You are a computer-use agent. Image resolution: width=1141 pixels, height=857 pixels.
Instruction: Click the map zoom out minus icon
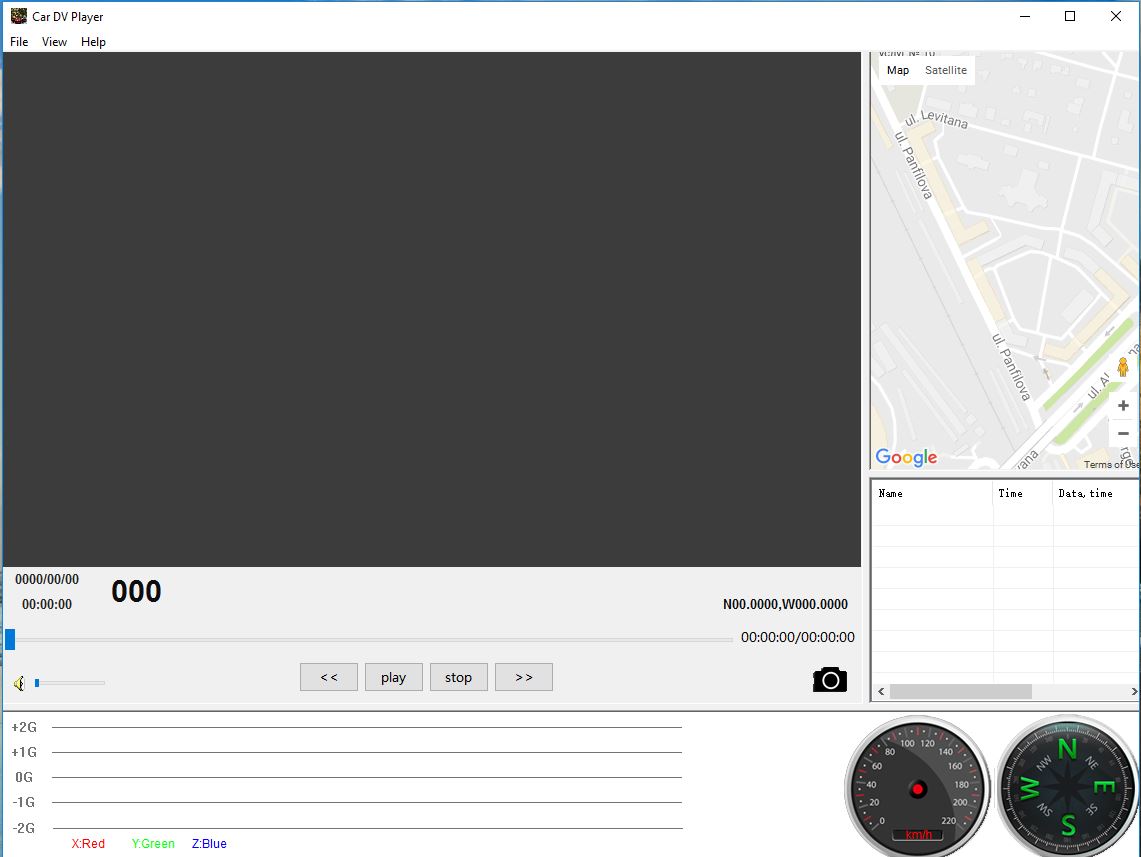coord(1123,434)
